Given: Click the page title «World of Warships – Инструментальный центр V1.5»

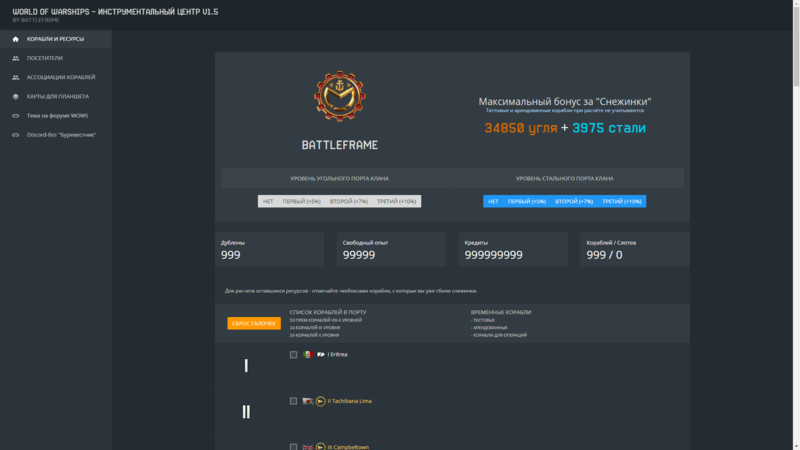Looking at the screenshot, I should pyautogui.click(x=115, y=11).
